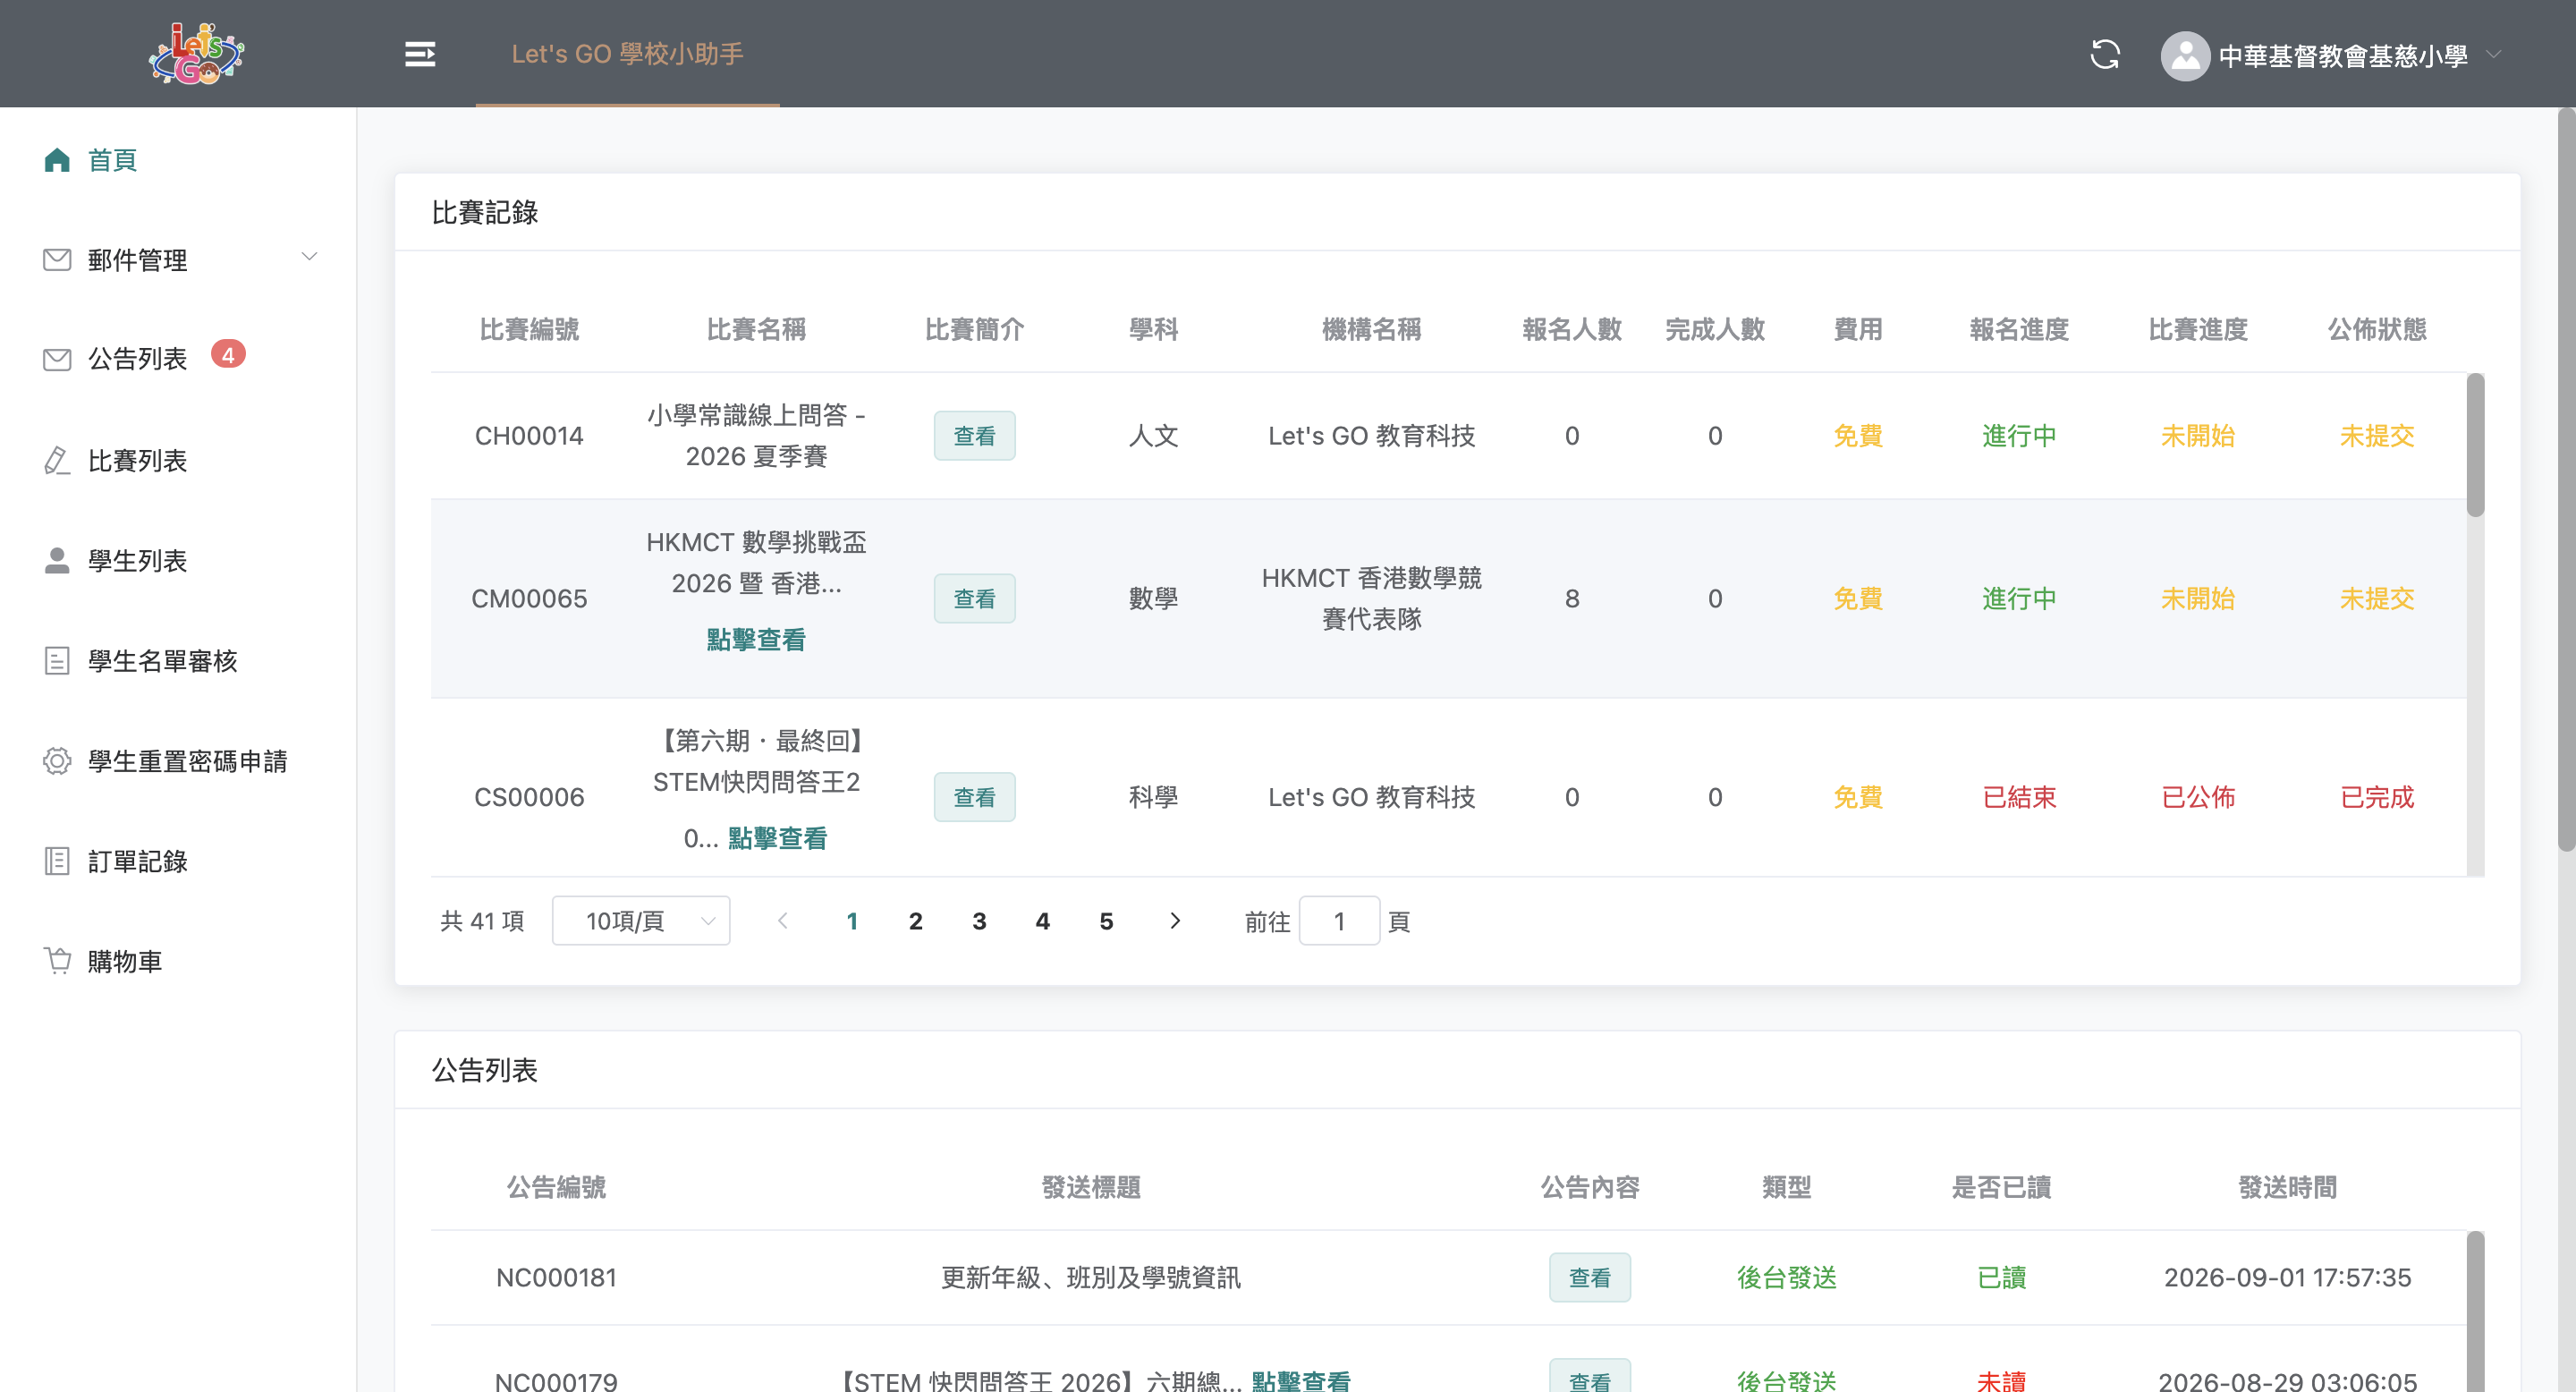2576x1392 pixels.
Task: Click 查看 button for CS00006
Action: (974, 797)
